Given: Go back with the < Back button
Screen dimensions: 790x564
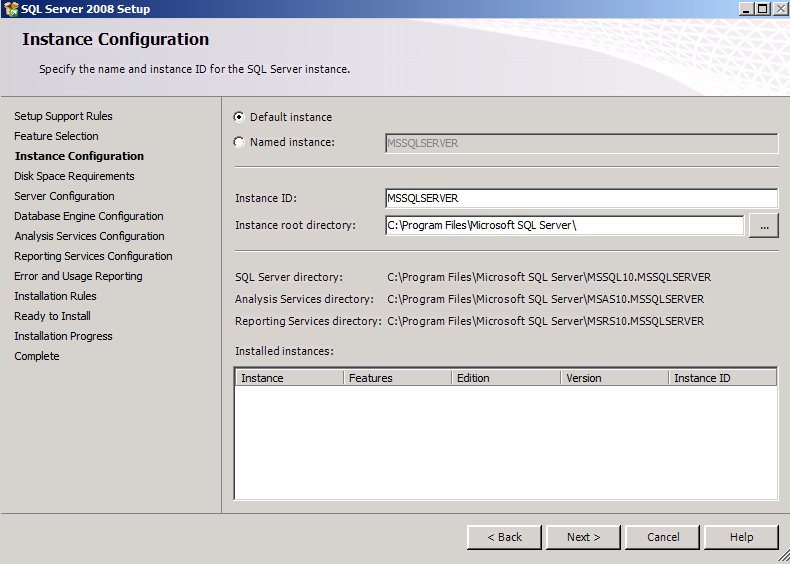Looking at the screenshot, I should pos(504,537).
